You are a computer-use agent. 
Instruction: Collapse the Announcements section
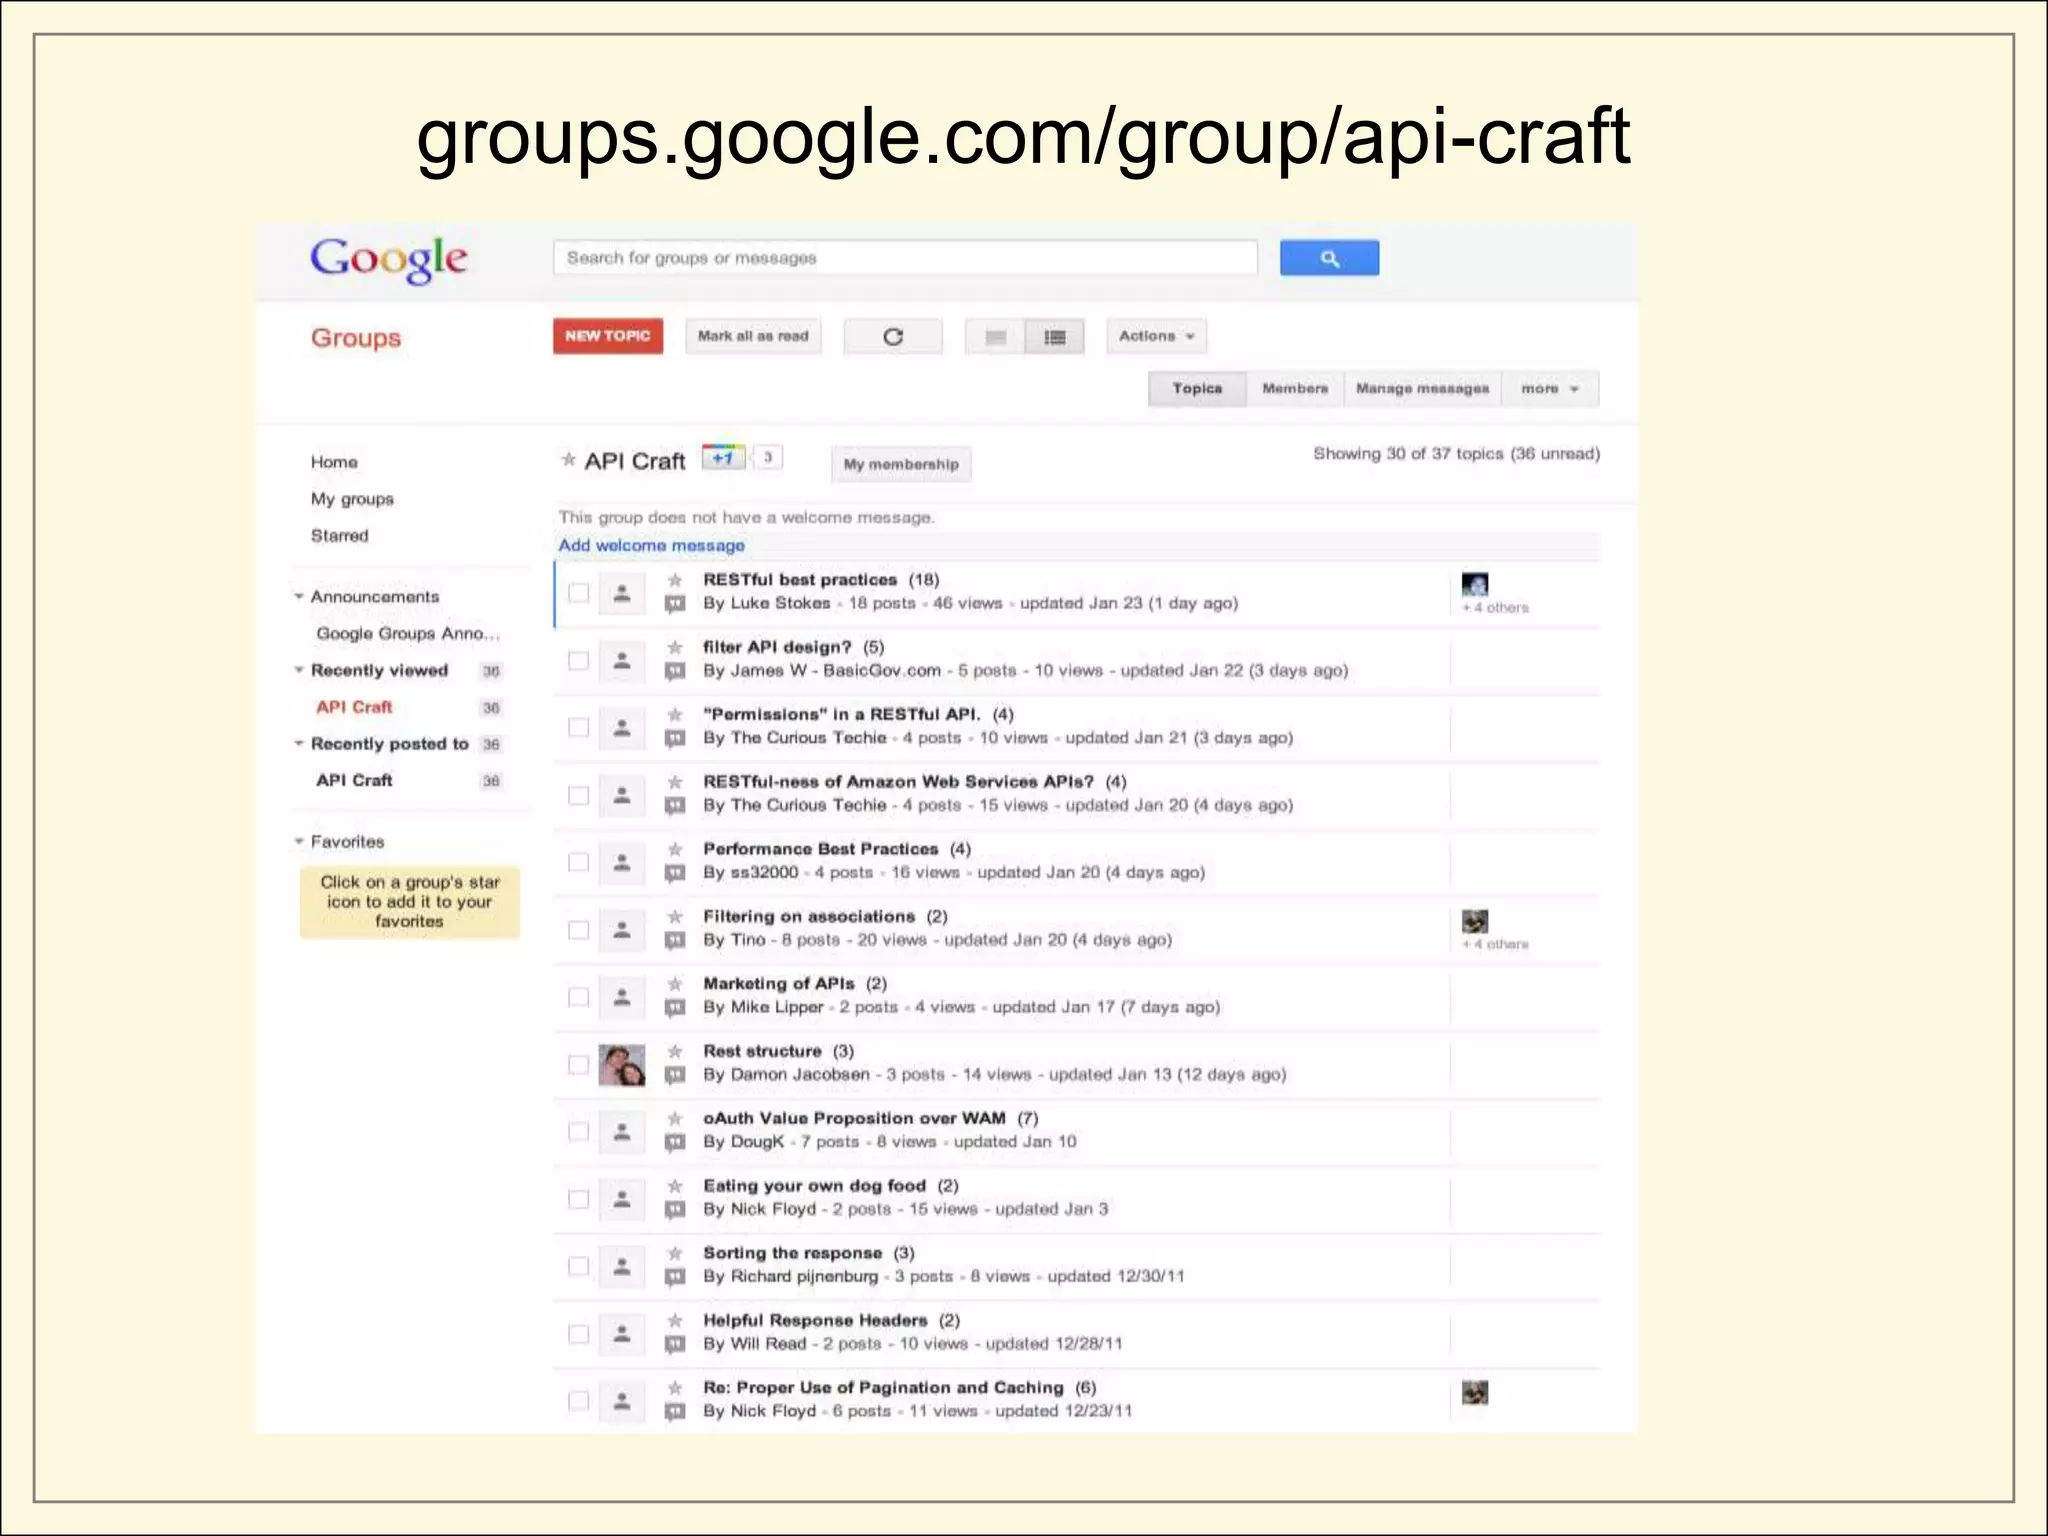point(299,597)
